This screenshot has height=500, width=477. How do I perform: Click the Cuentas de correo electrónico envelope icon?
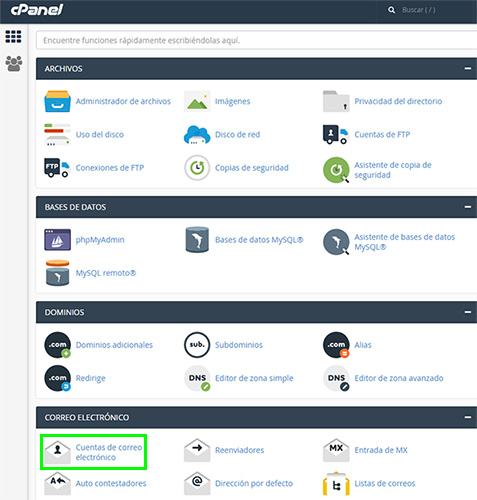[57, 451]
